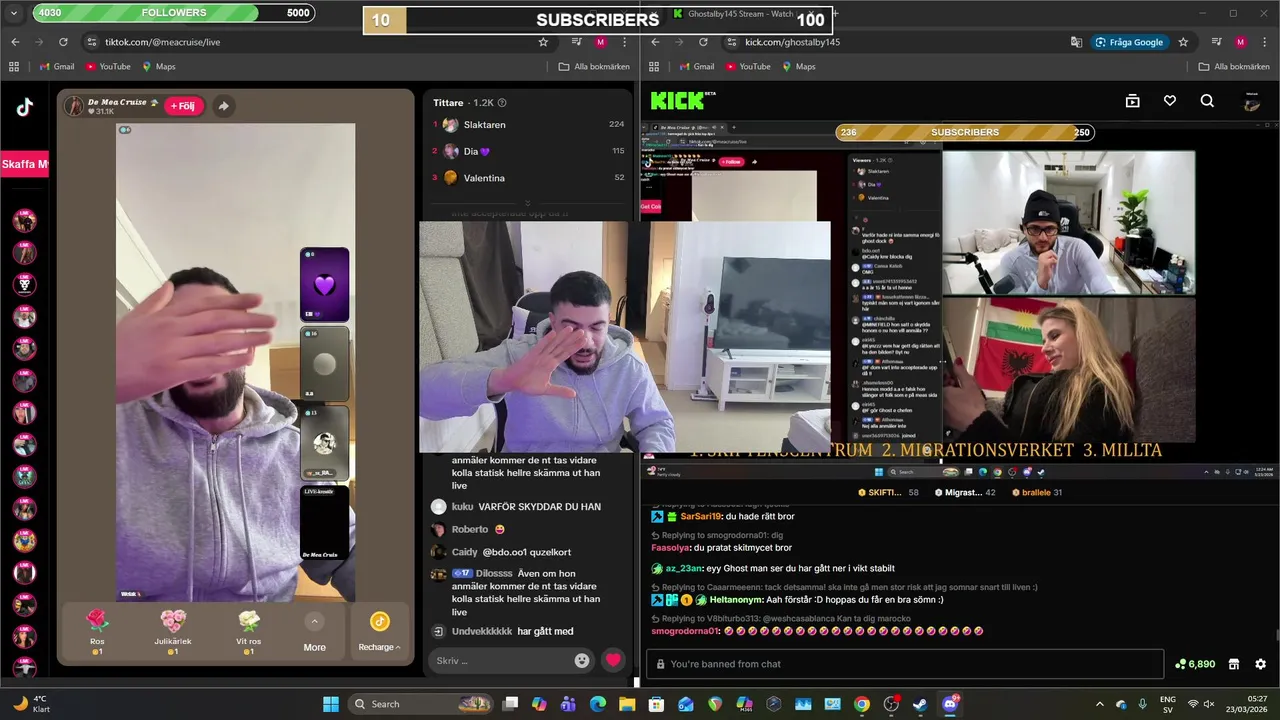Open Chrome menu in TikTok window
Viewport: 1280px width, 720px height.
623,42
